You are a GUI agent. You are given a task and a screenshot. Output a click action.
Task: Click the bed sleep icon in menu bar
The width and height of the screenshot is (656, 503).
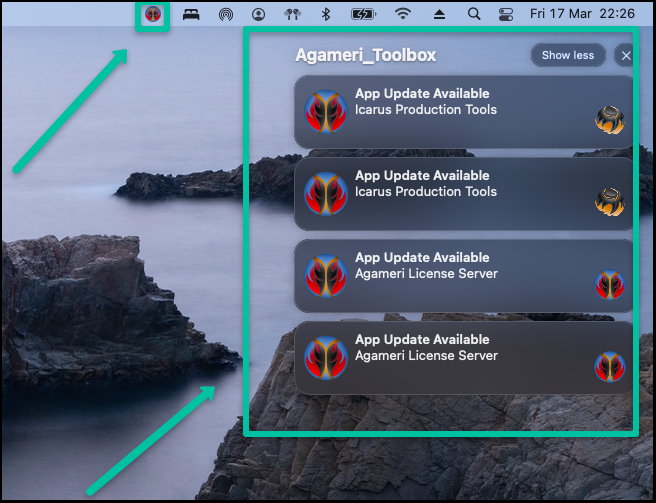191,15
